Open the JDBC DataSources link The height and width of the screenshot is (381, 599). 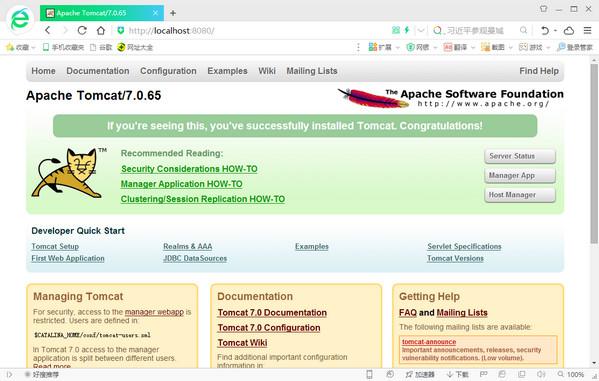point(195,258)
